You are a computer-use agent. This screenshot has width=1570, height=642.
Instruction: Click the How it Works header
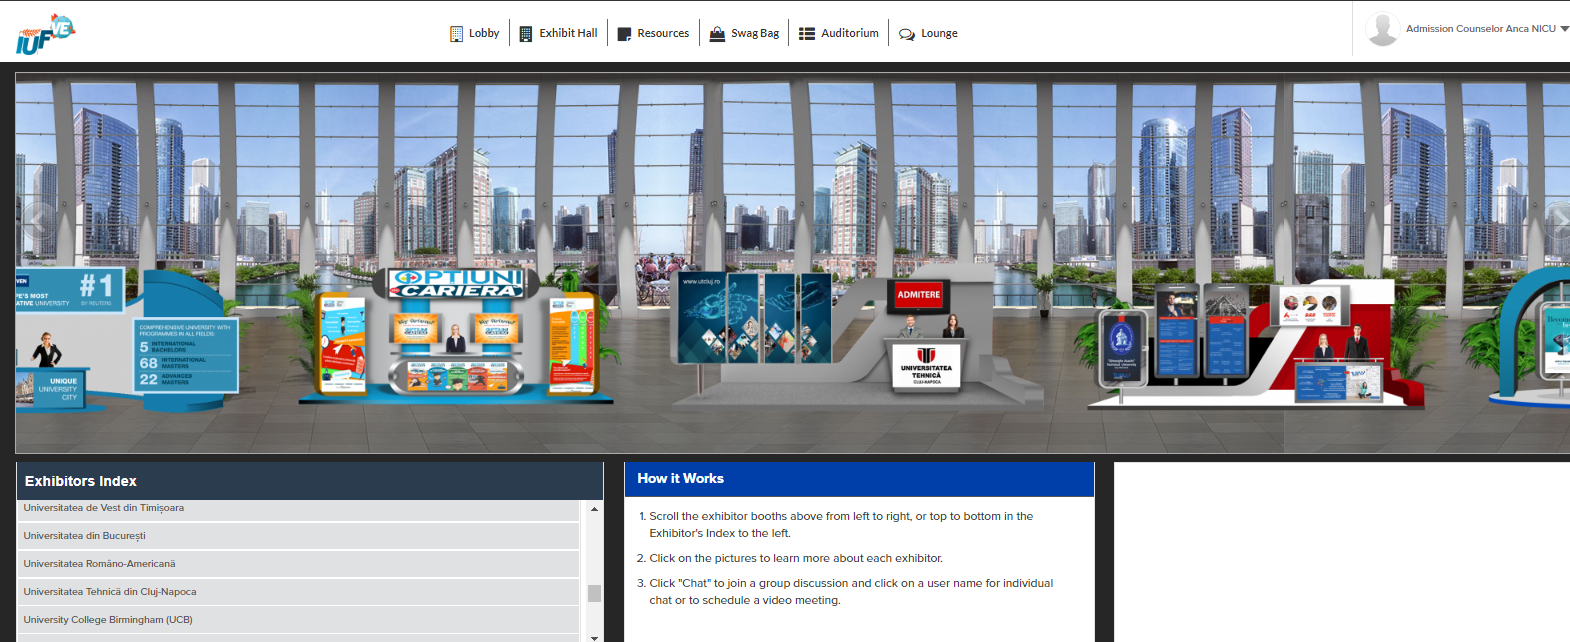859,479
